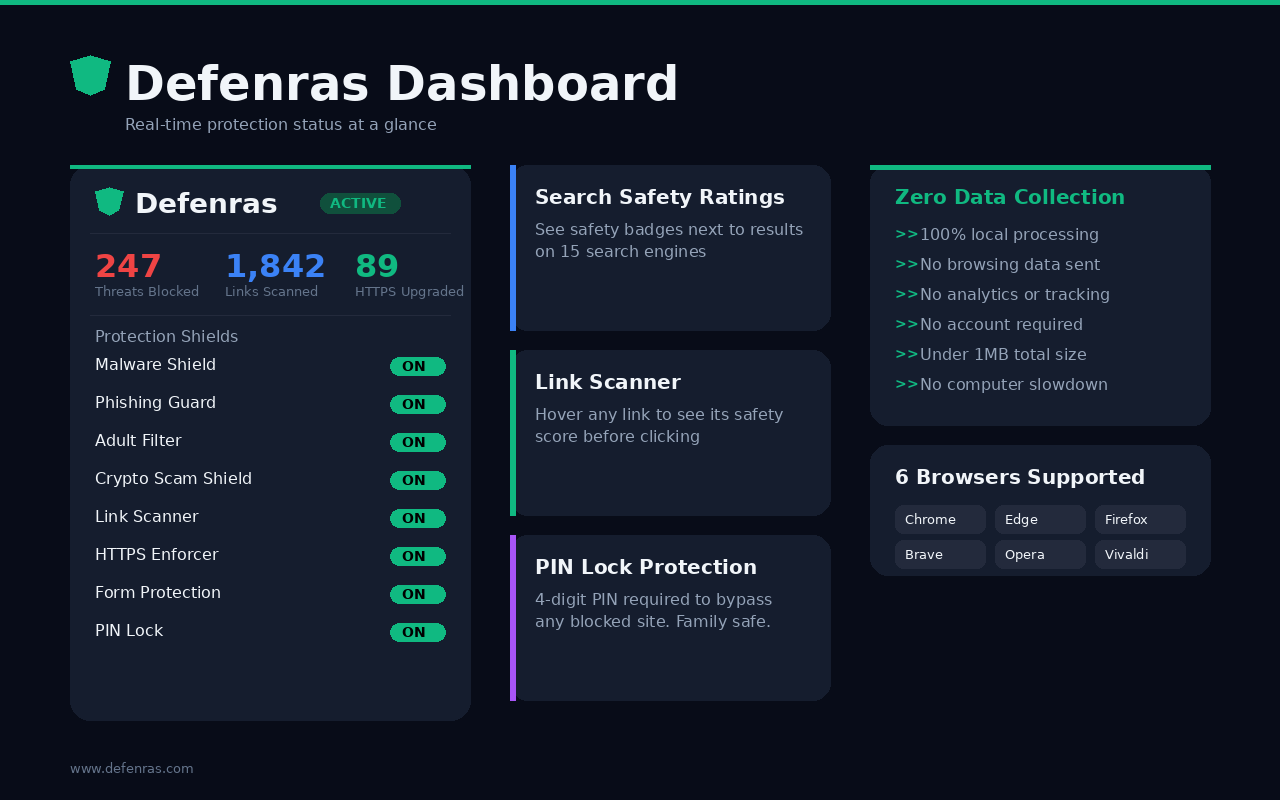Screen dimensions: 1280x800
Task: Click the 89 HTTPS Upgraded counter
Action: (409, 275)
